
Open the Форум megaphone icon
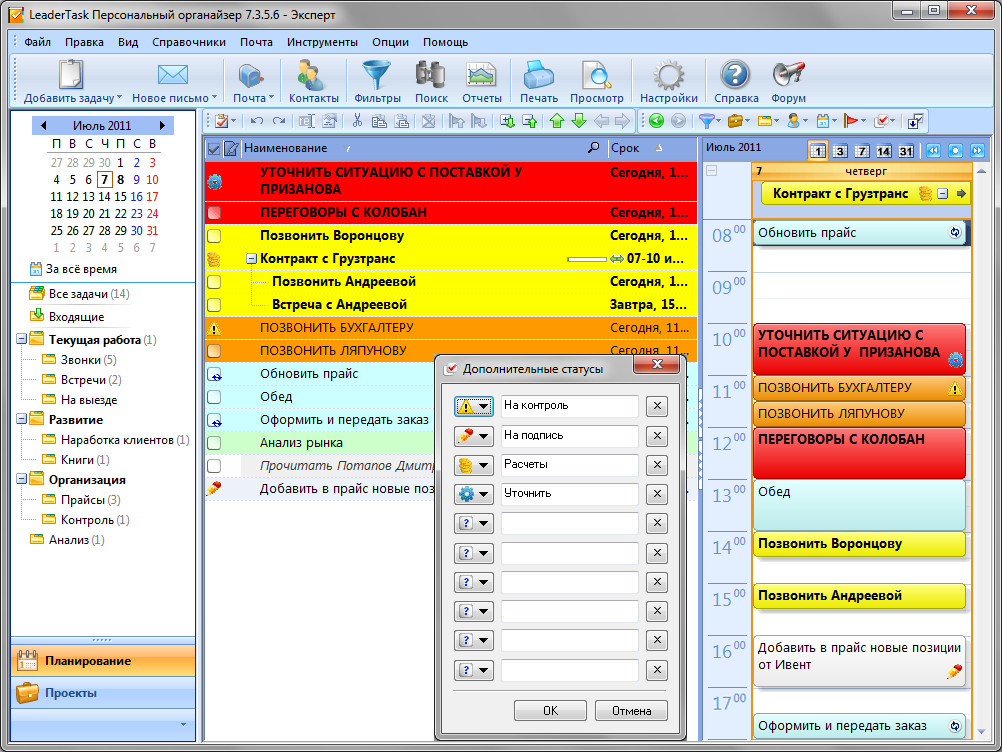click(788, 75)
